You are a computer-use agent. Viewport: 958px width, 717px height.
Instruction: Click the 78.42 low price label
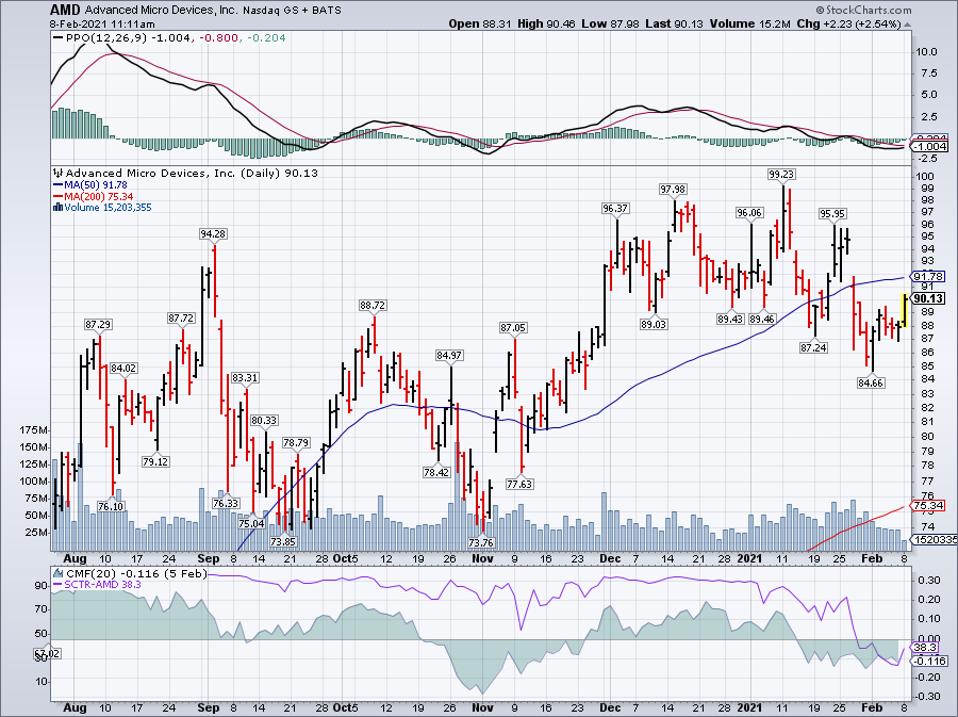pyautogui.click(x=436, y=472)
